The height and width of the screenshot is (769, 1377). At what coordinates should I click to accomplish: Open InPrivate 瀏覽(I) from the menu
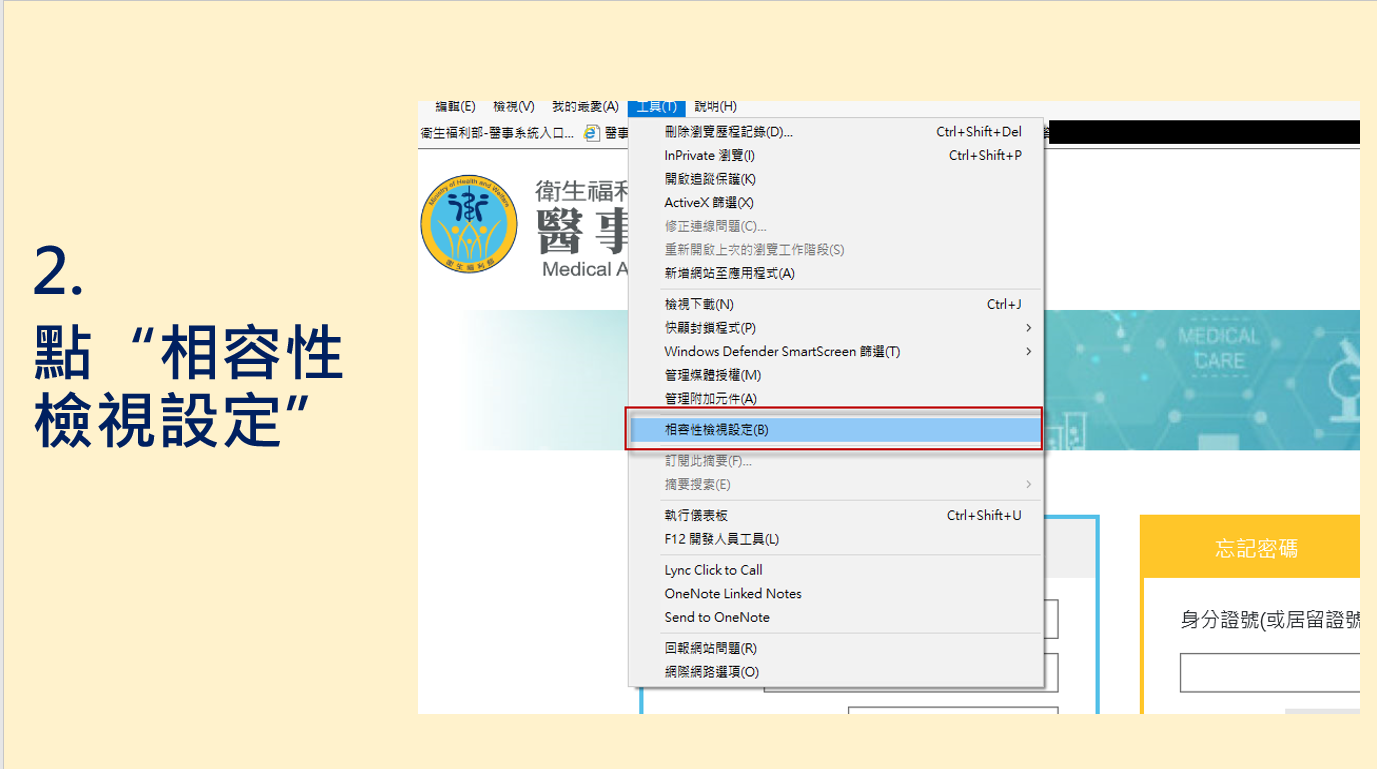point(709,156)
